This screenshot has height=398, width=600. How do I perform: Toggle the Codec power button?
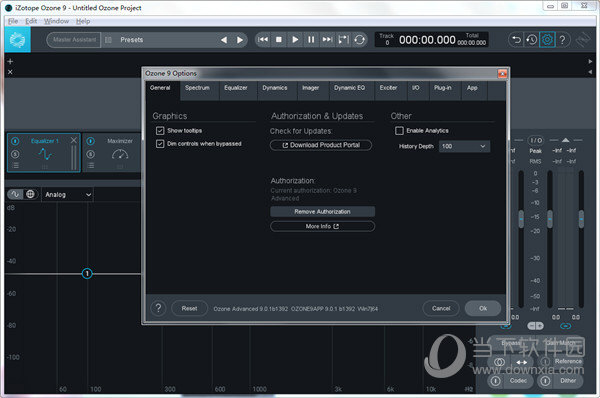[x=496, y=381]
